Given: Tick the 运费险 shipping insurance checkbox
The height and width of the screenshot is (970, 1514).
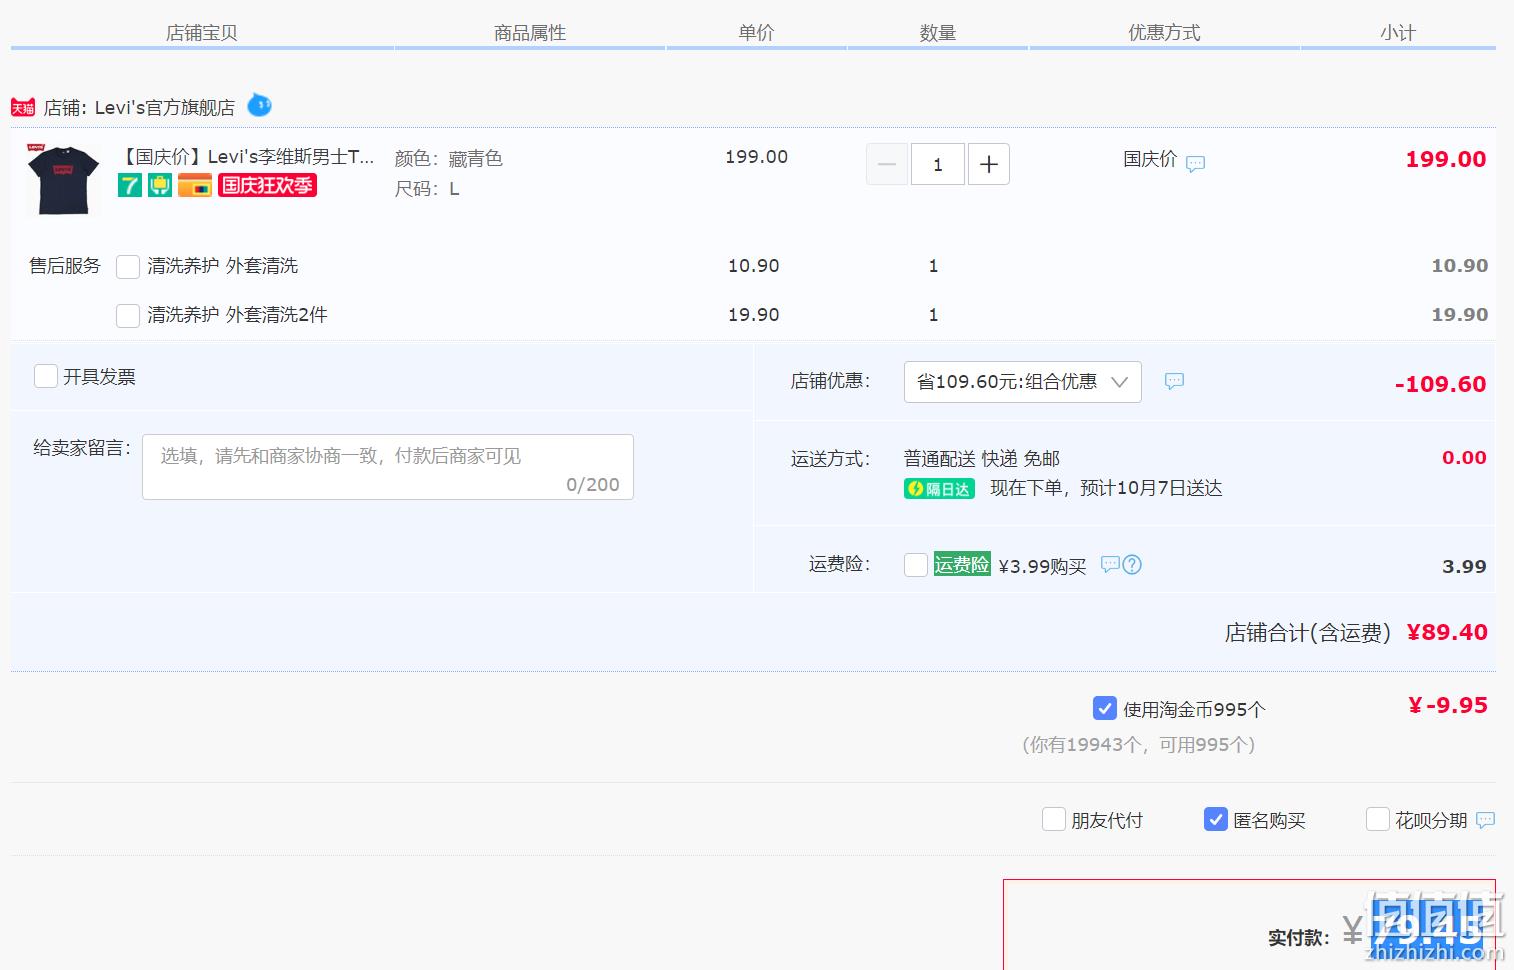Looking at the screenshot, I should [x=916, y=565].
